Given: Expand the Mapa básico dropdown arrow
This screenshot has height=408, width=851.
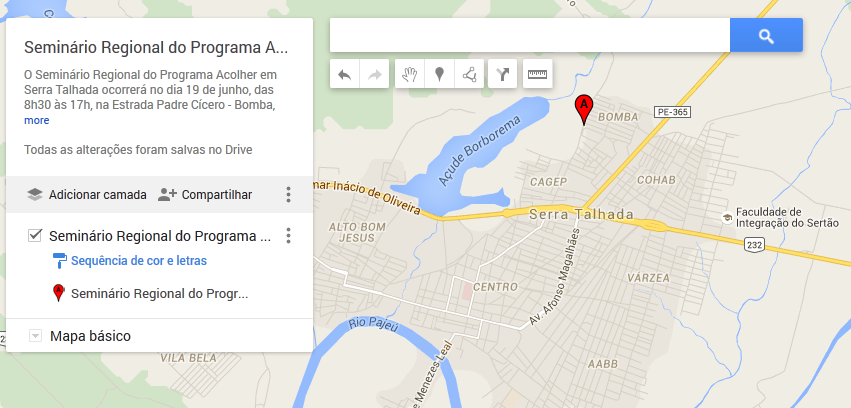Looking at the screenshot, I should [x=35, y=336].
